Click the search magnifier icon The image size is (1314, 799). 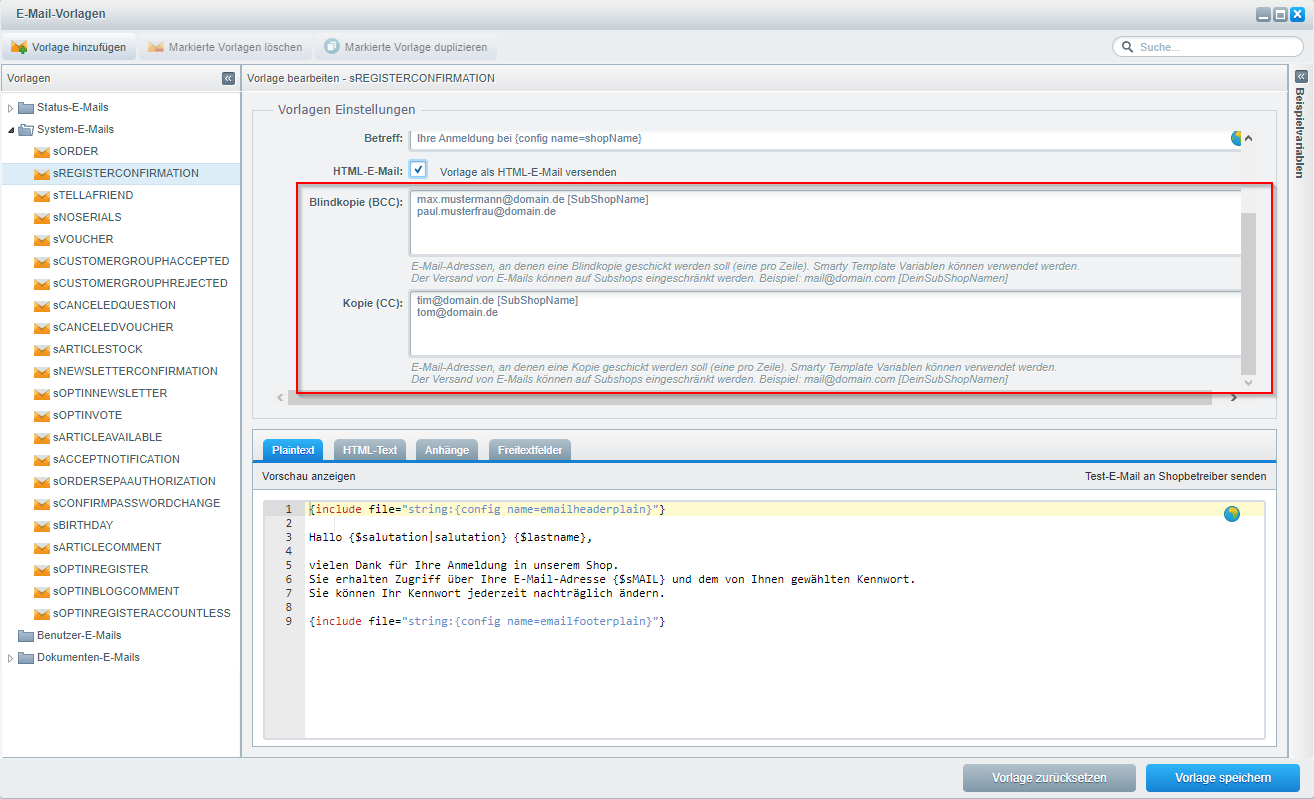pos(1127,47)
